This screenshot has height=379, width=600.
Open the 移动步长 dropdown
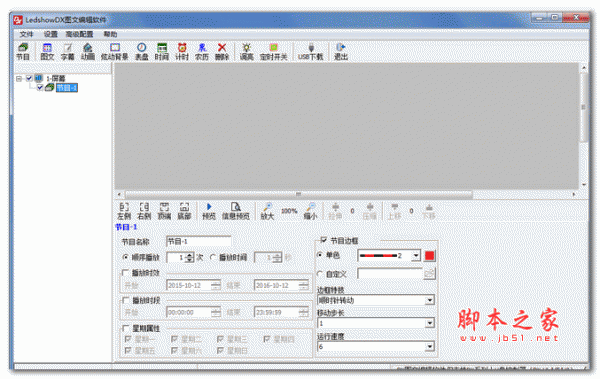pyautogui.click(x=430, y=323)
